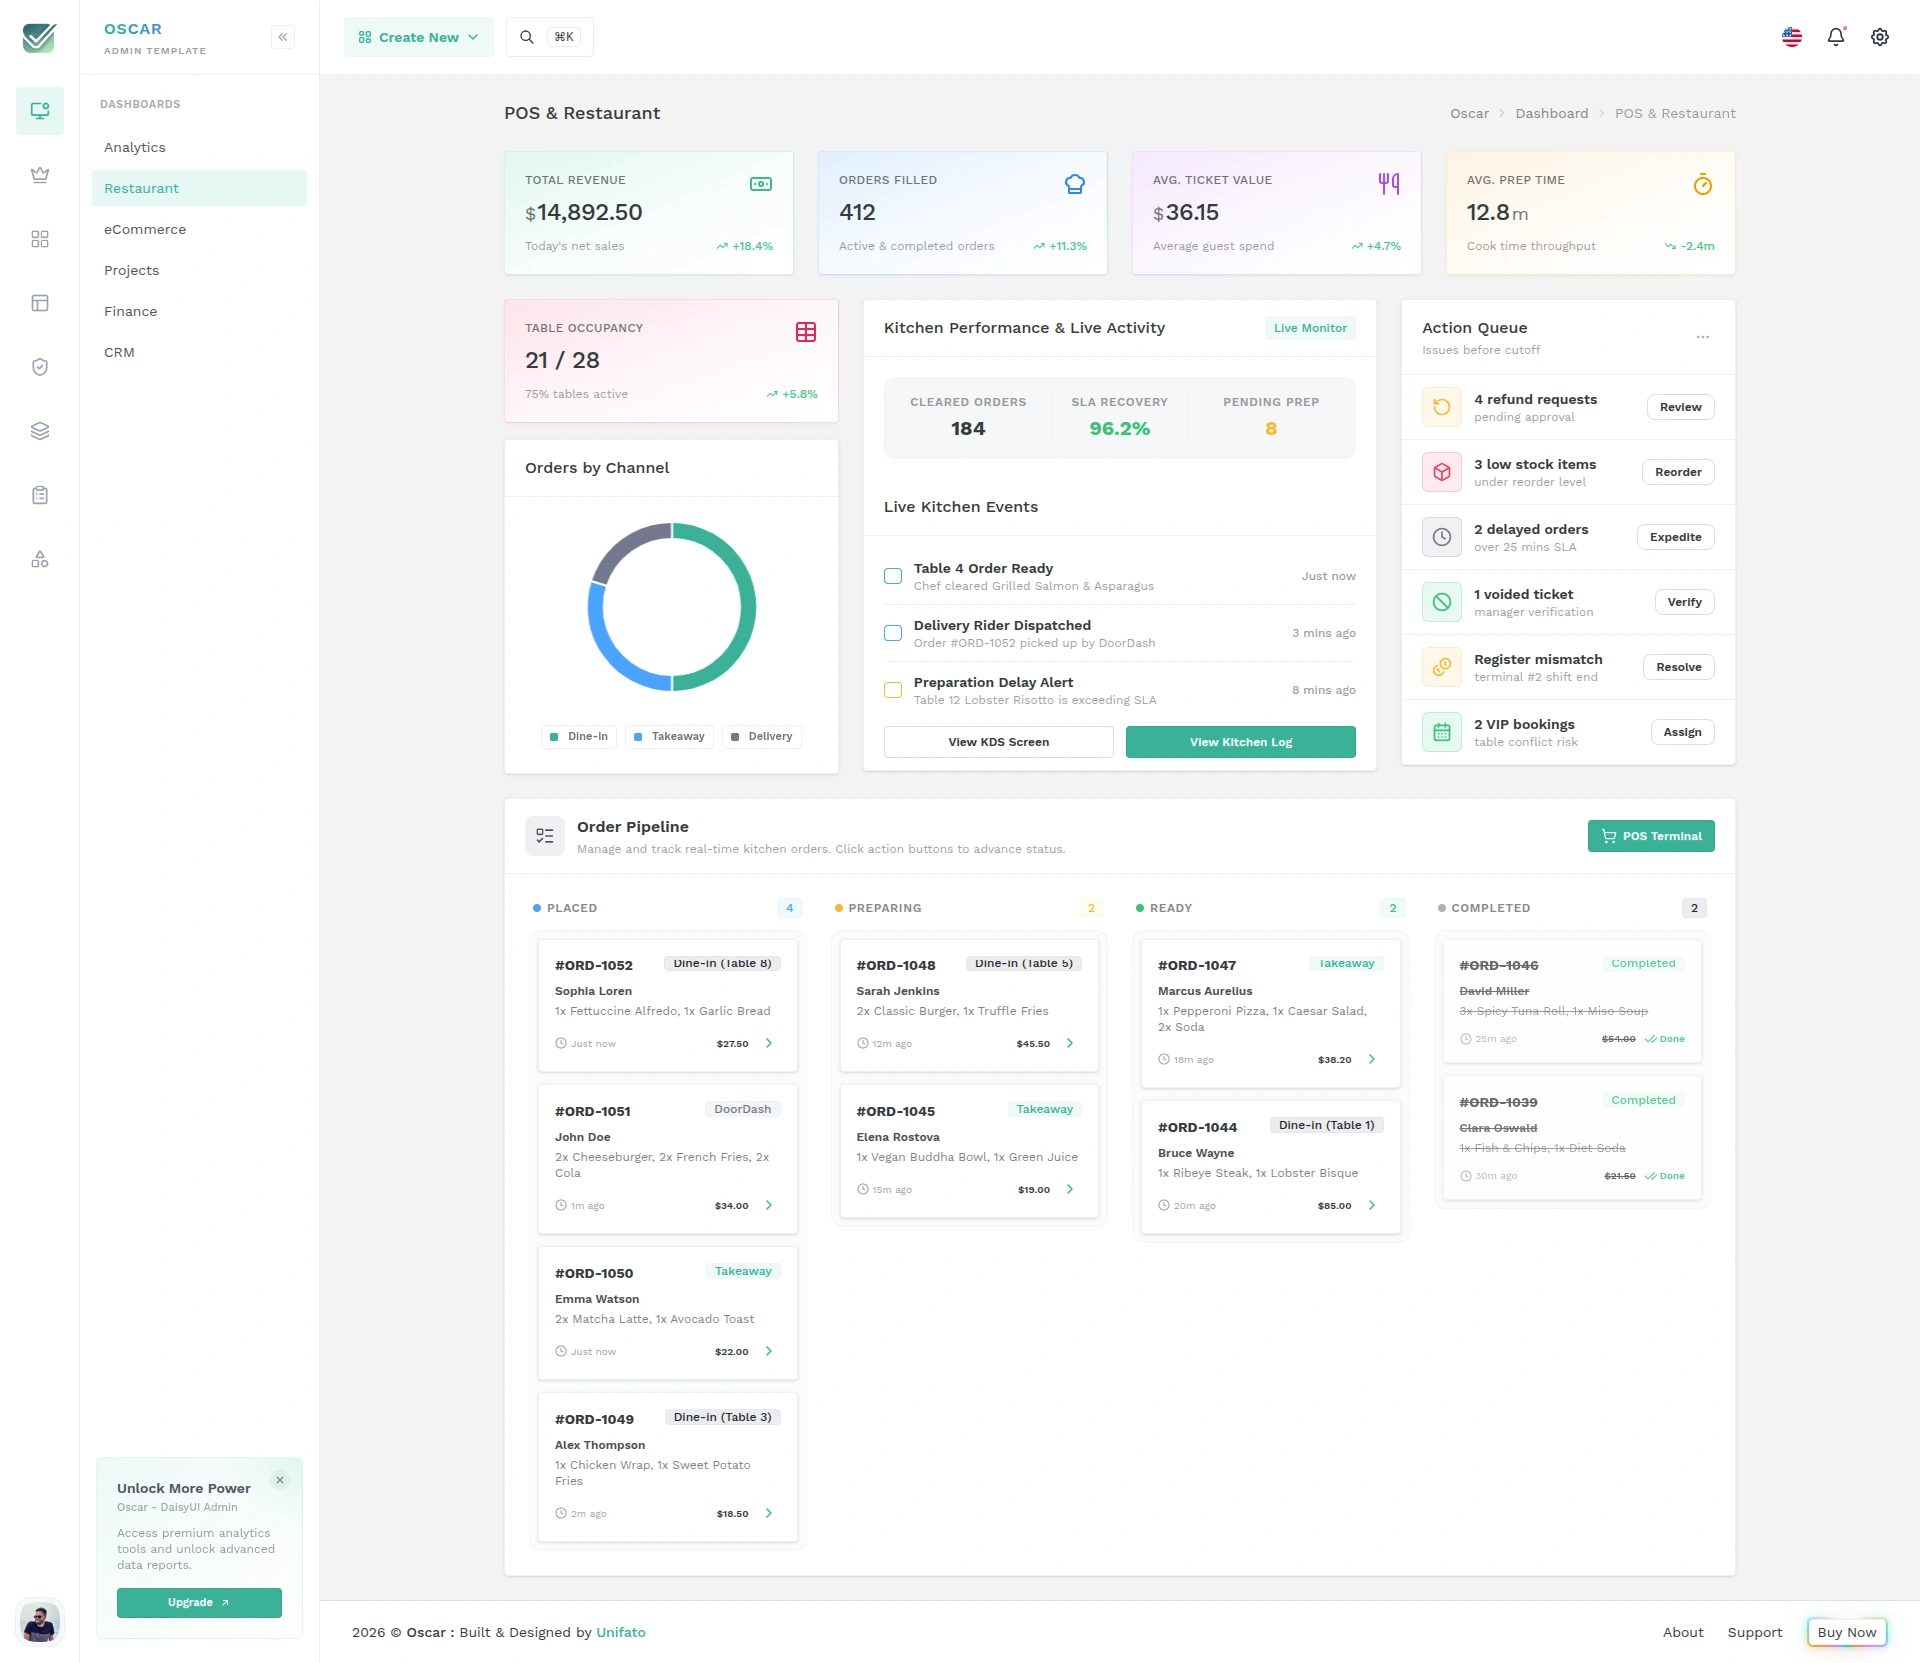Open the dashboards monitor icon in rail
The image size is (1920, 1663).
point(40,111)
